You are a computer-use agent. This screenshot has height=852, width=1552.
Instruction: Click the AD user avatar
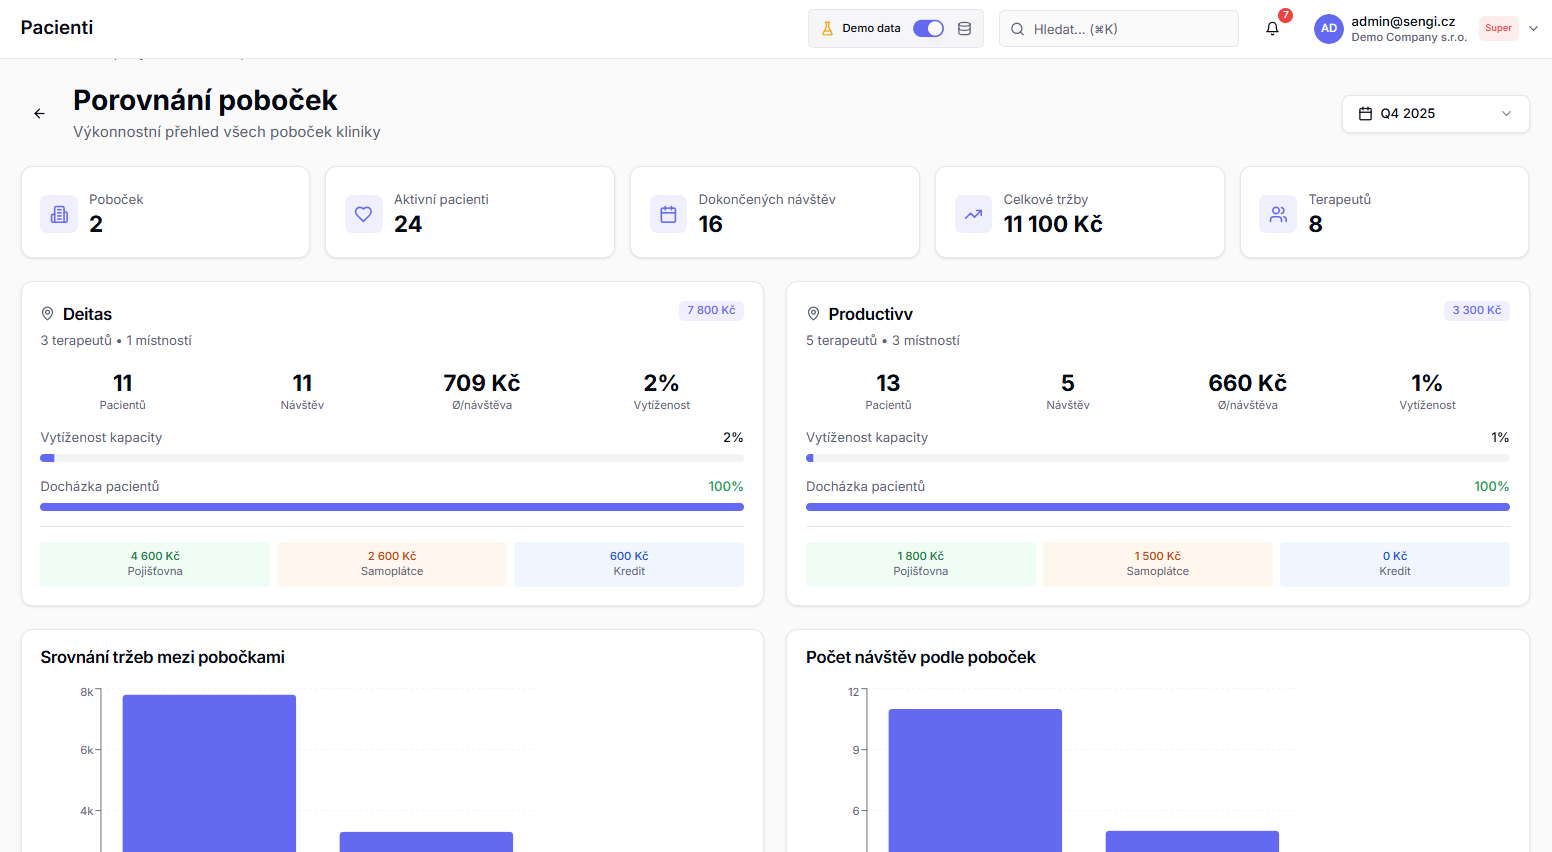pos(1328,29)
